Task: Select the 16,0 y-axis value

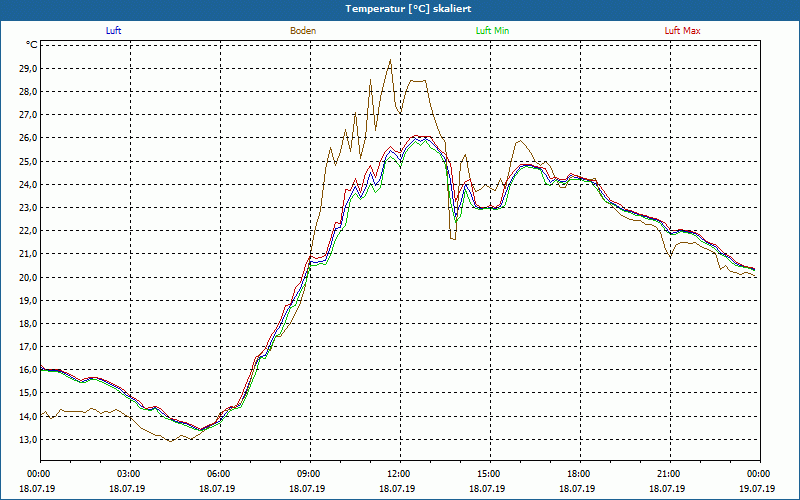Action: [x=28, y=370]
